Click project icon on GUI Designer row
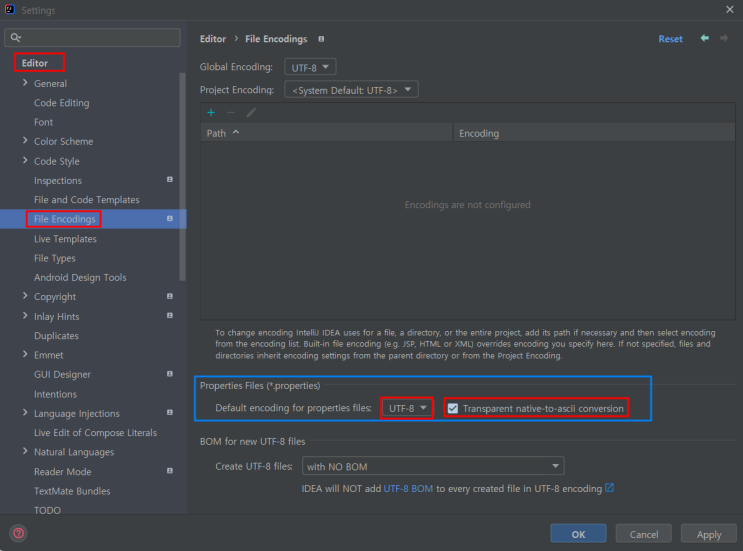743x551 pixels. tap(170, 374)
